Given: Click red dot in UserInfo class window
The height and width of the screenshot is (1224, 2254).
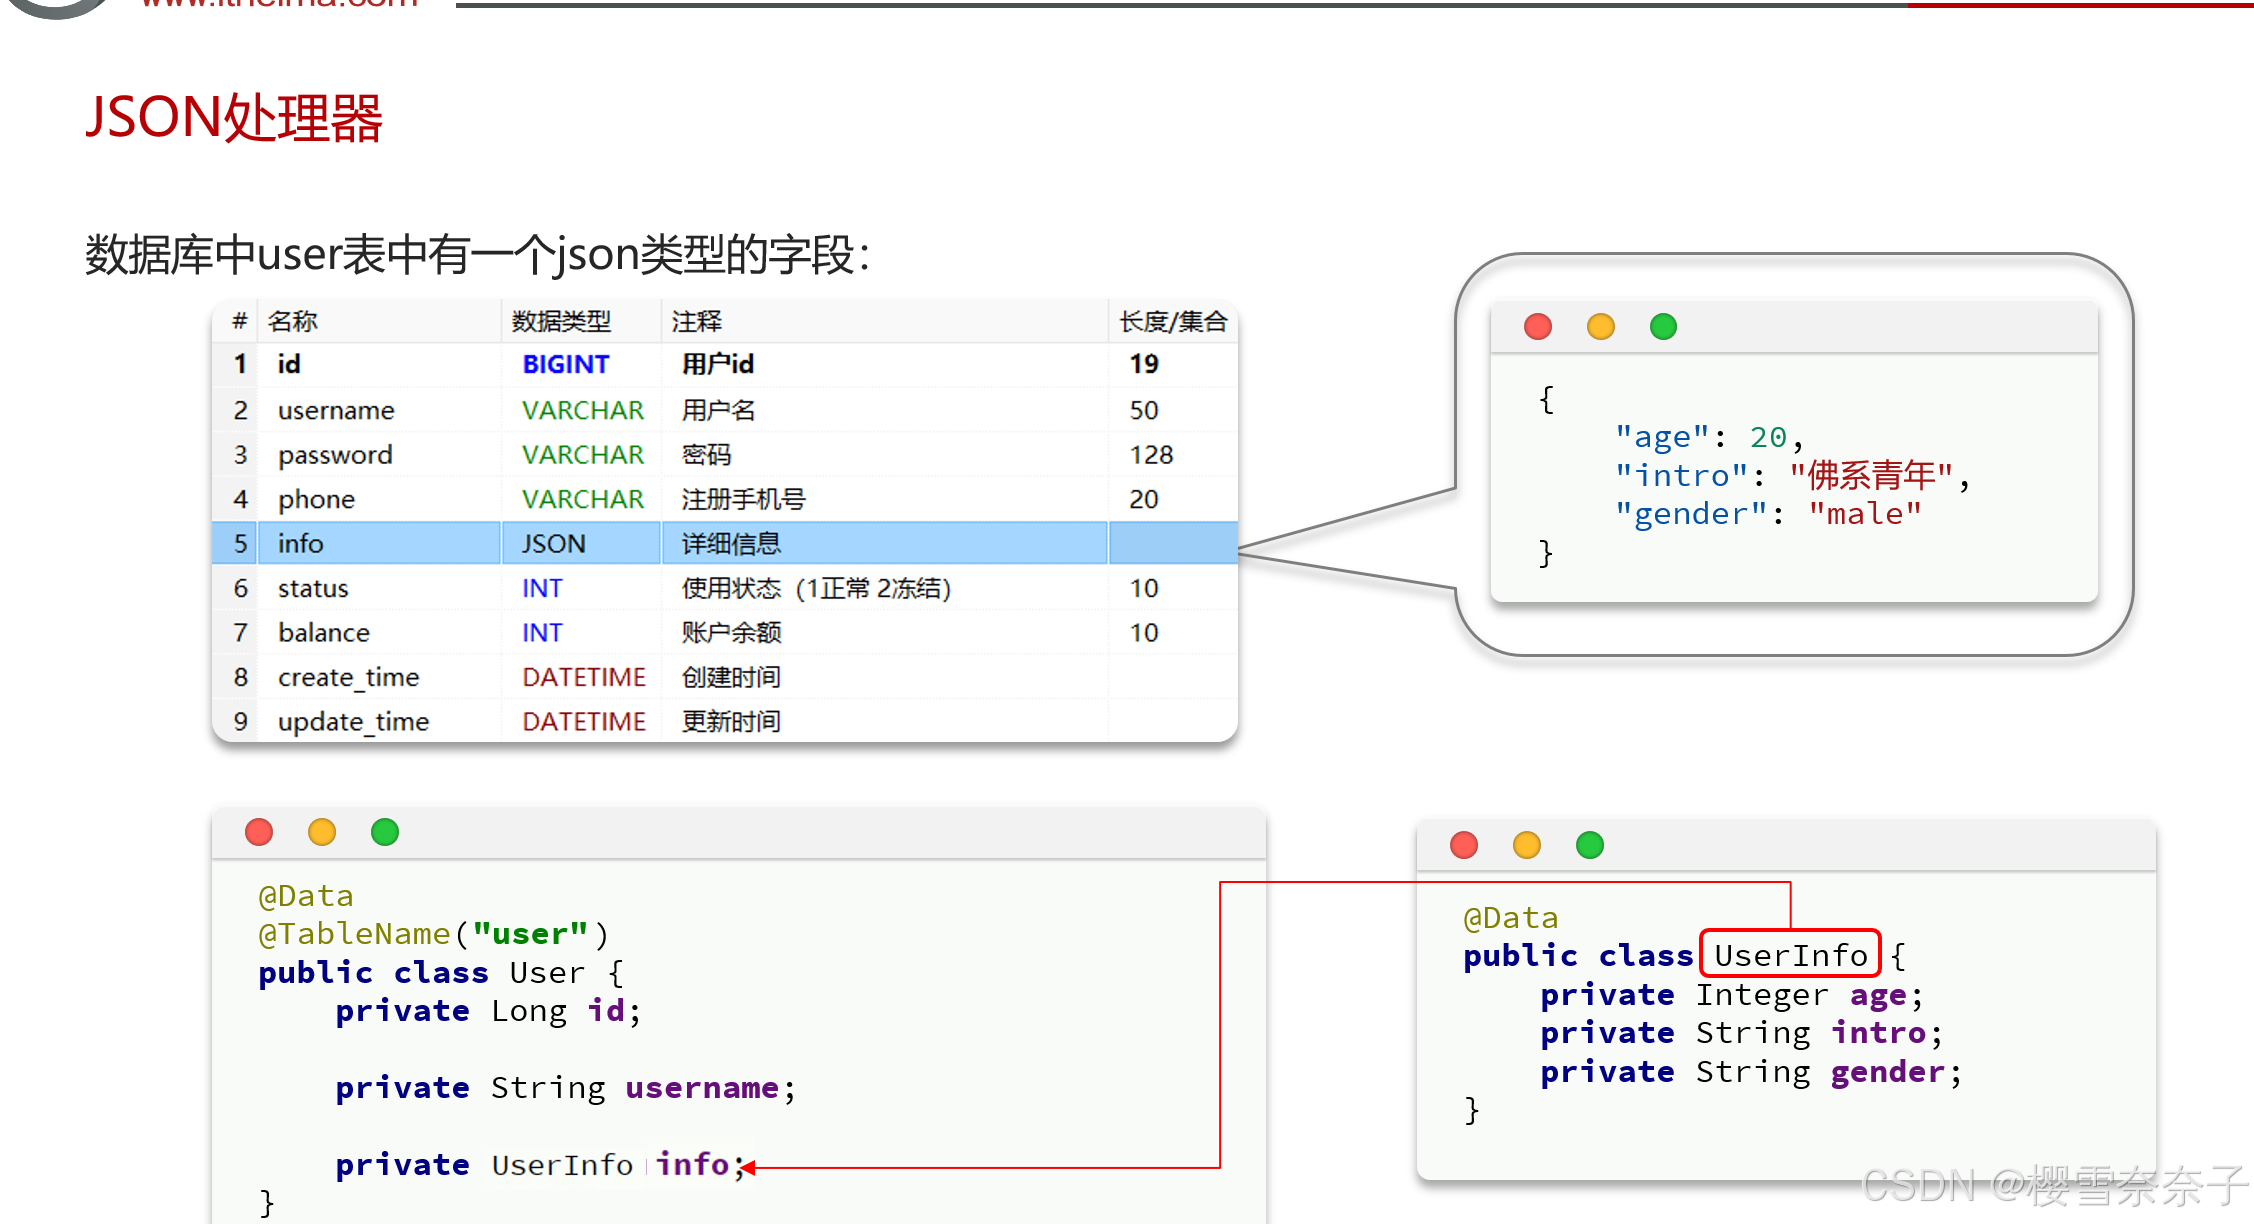Looking at the screenshot, I should (x=1464, y=845).
